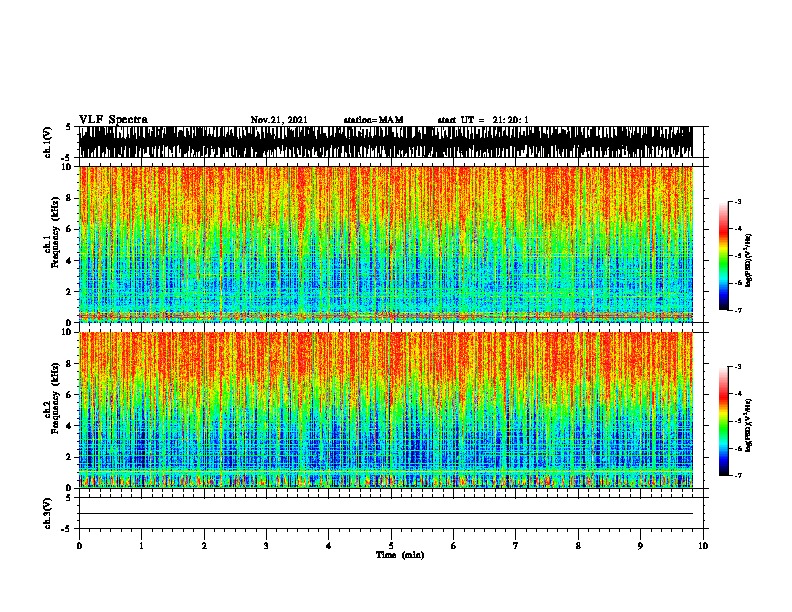Click the "-7" label on ch.2 colorbar
The image size is (792, 612).
click(738, 476)
